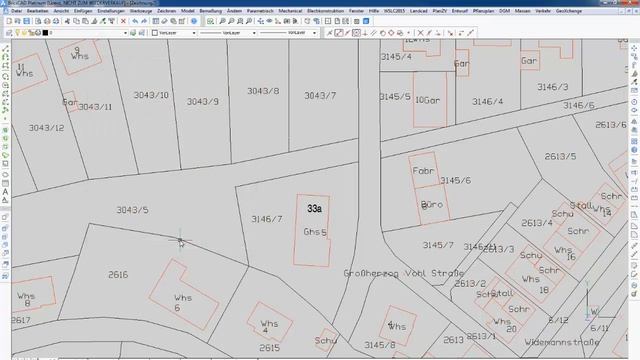Open the DGM menu
Image resolution: width=640 pixels, height=360 pixels.
(504, 11)
